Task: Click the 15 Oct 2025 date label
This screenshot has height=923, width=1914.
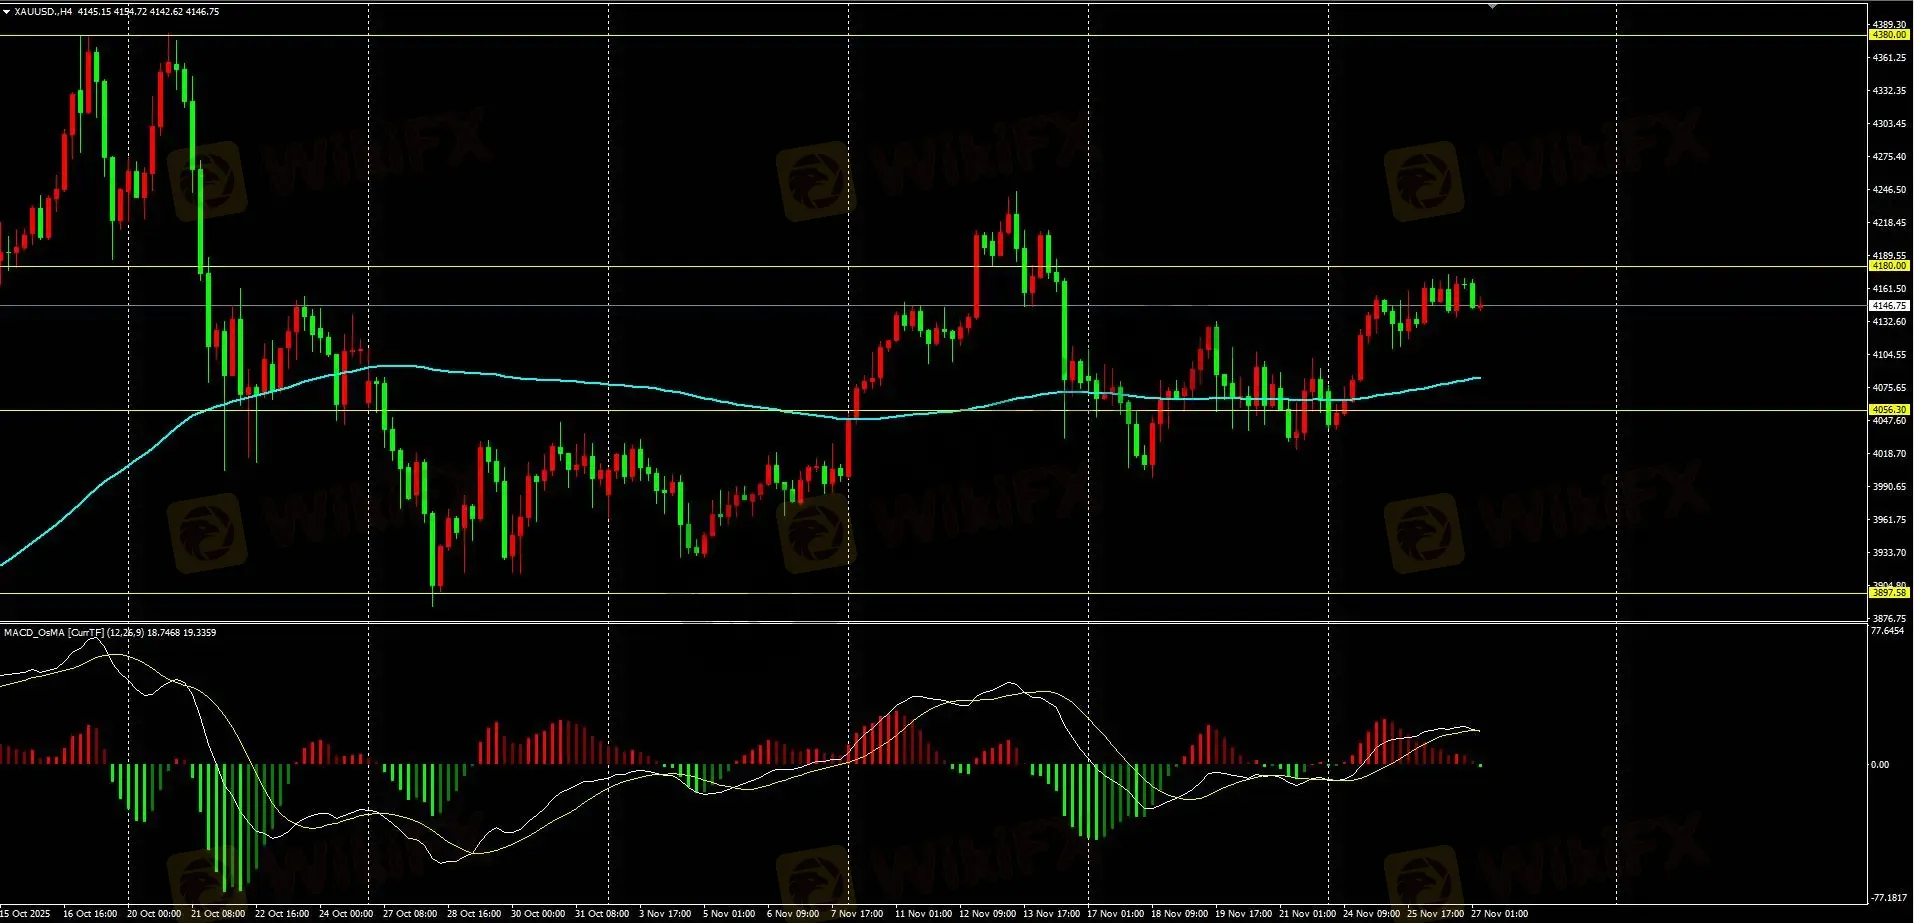Action: tap(25, 913)
